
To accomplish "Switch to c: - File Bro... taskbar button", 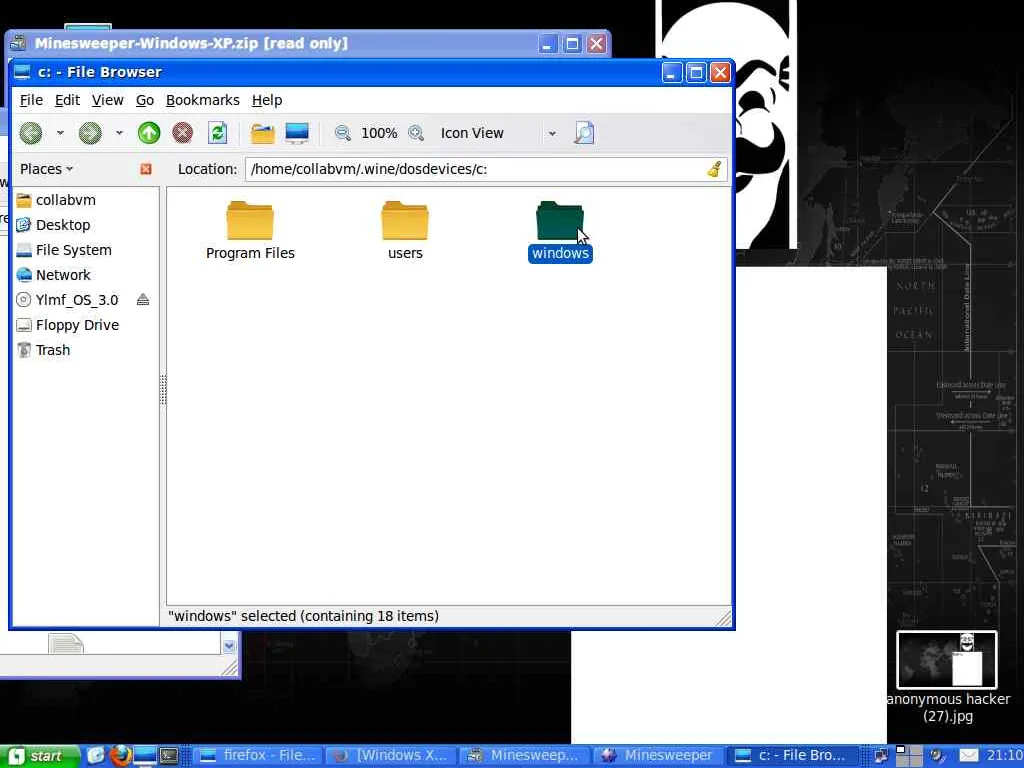I will click(x=792, y=756).
